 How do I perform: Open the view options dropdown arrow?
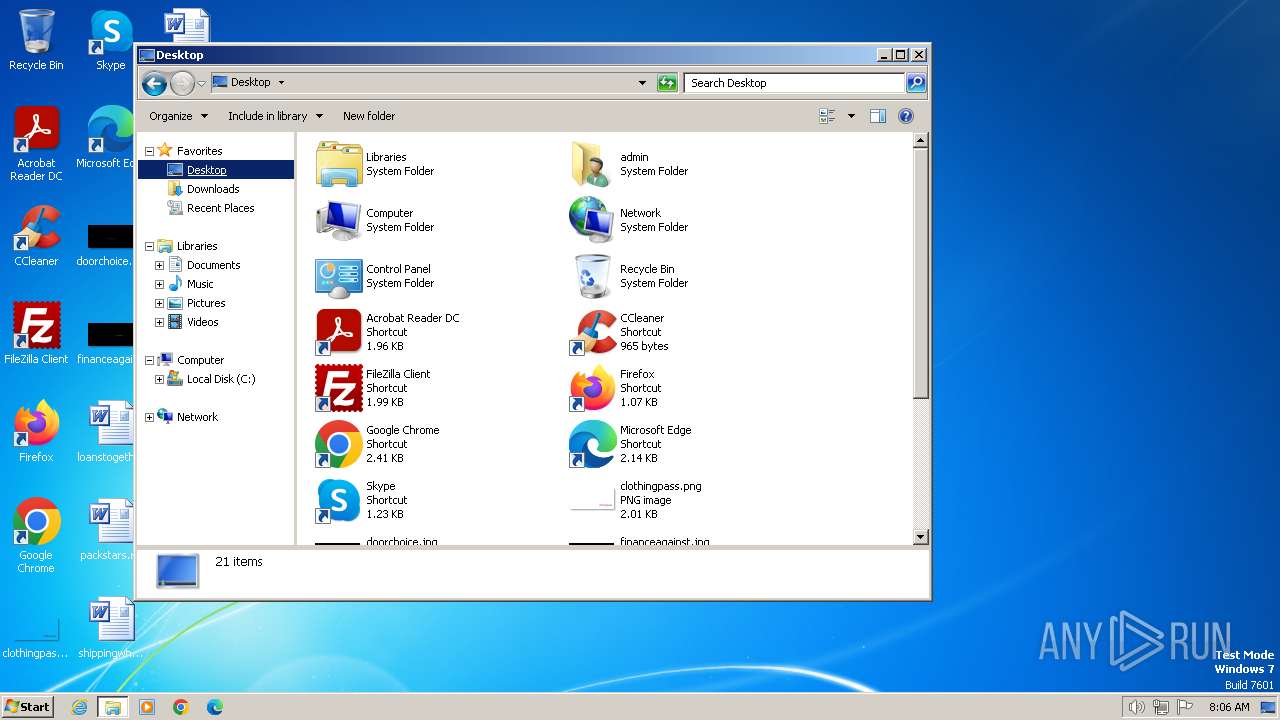click(x=851, y=116)
